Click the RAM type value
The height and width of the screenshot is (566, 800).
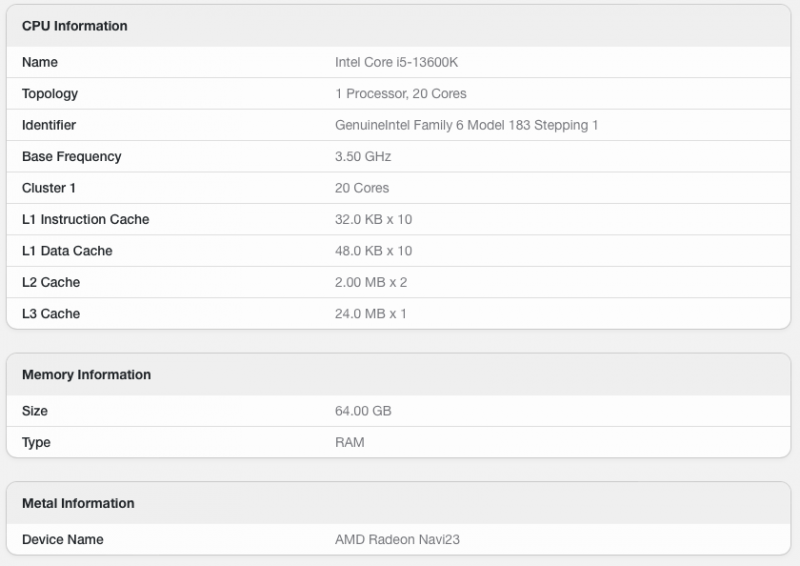coord(349,442)
